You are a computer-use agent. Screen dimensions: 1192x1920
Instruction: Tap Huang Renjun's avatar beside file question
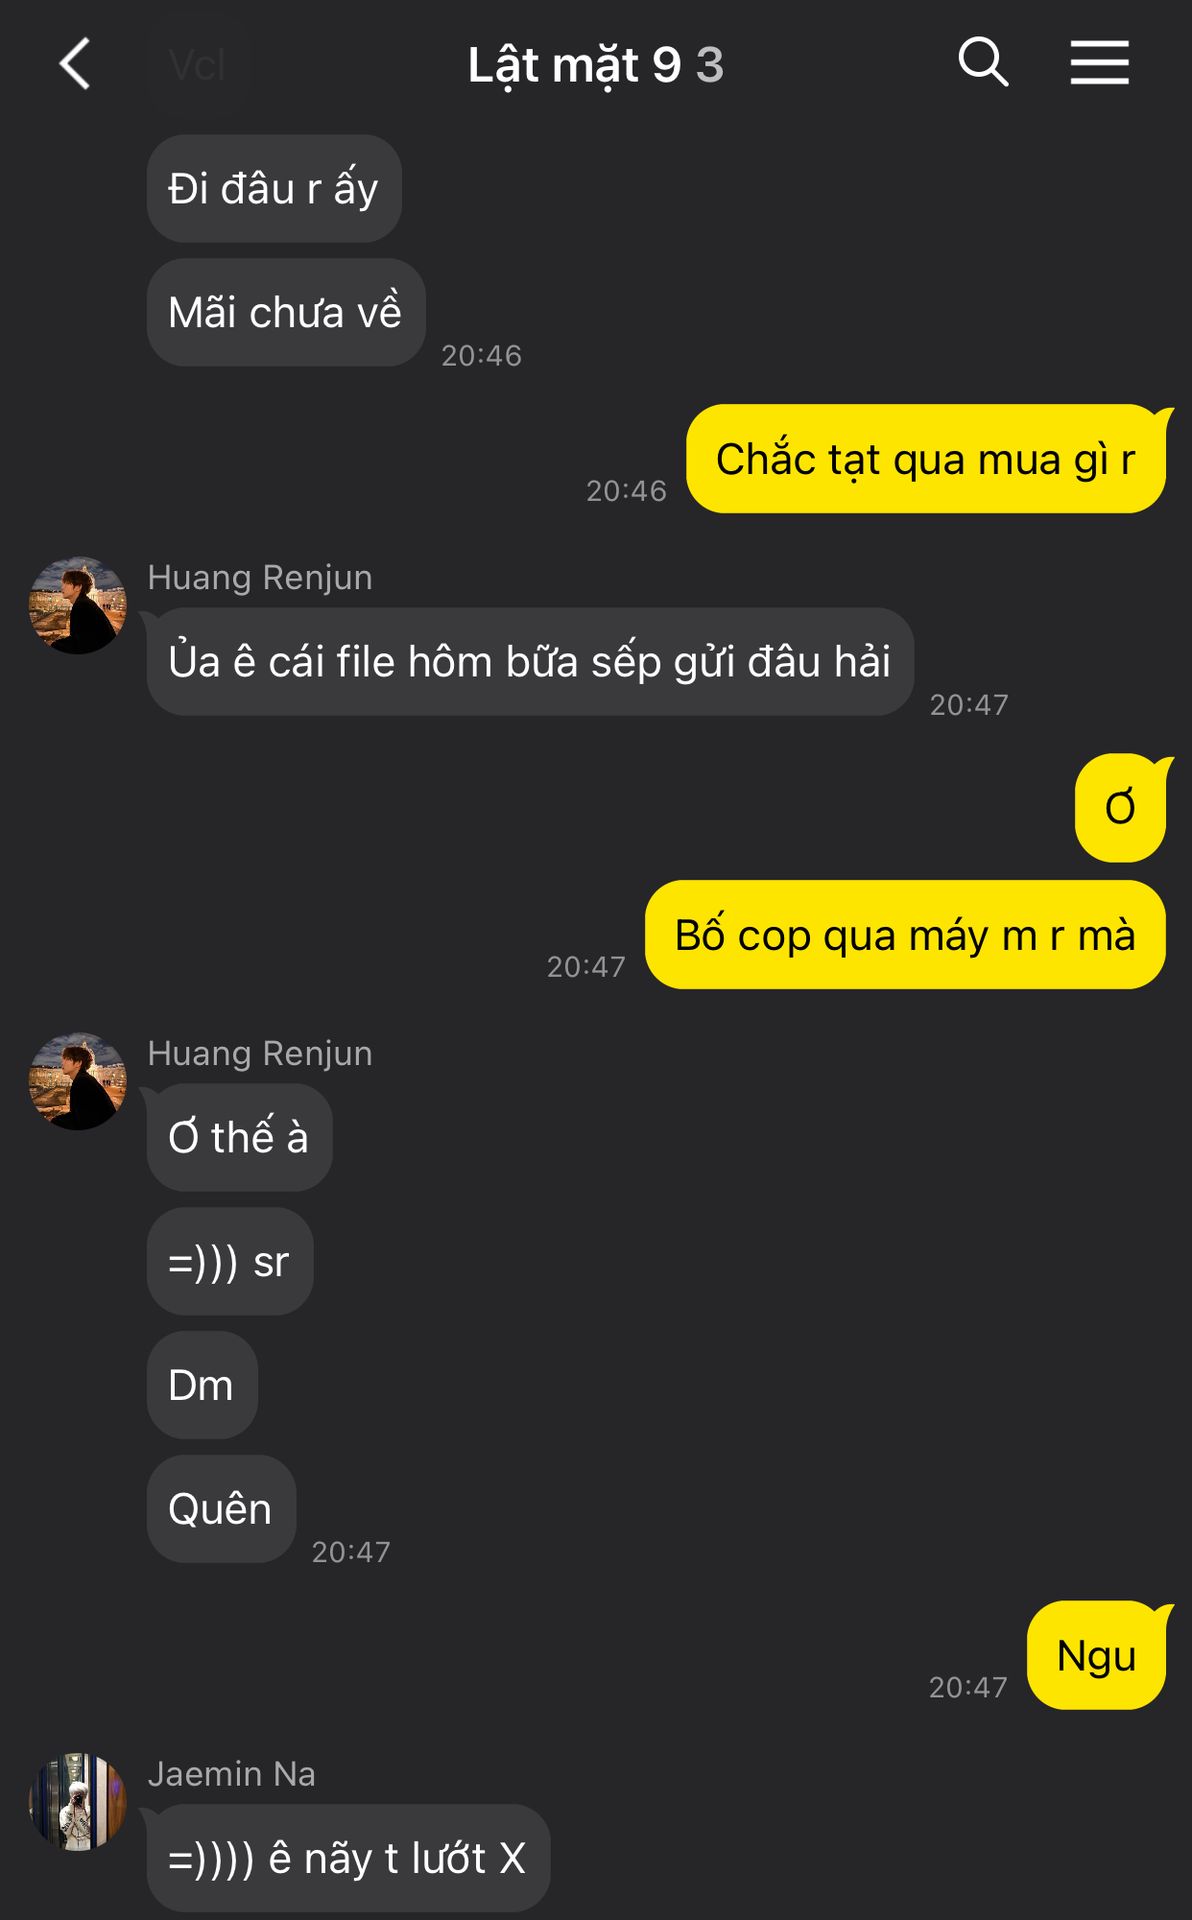(78, 606)
